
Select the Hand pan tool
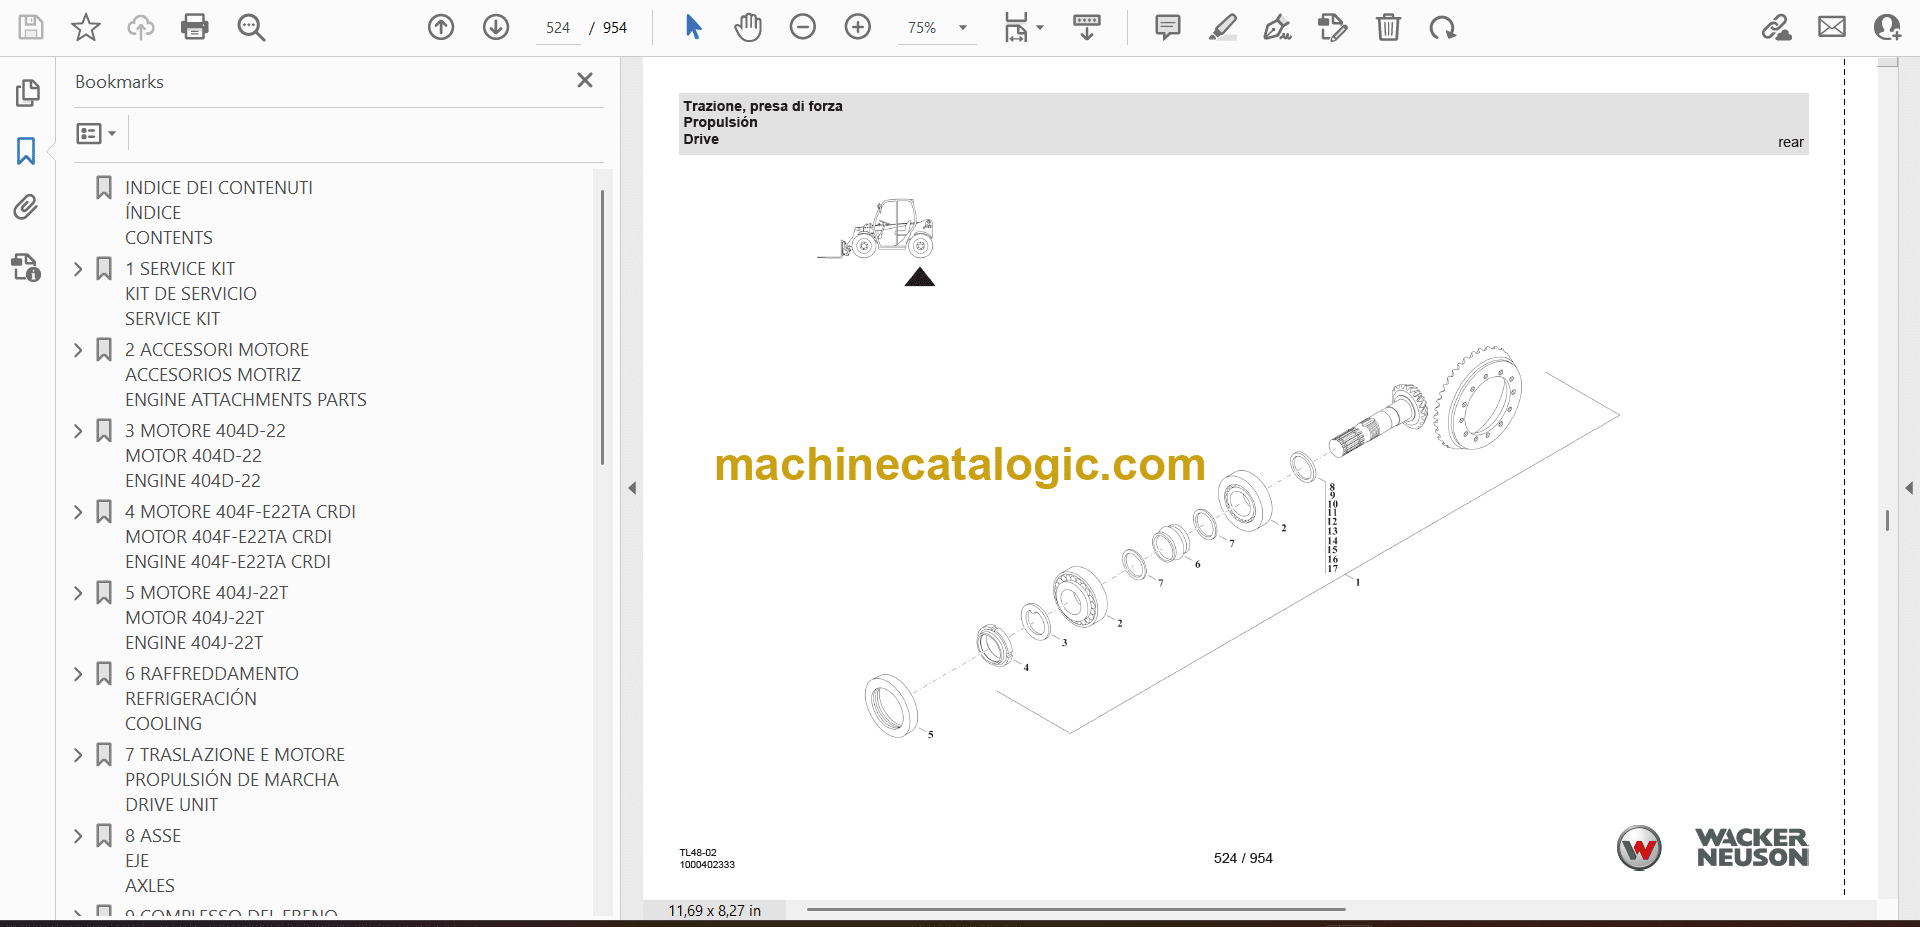click(x=747, y=27)
